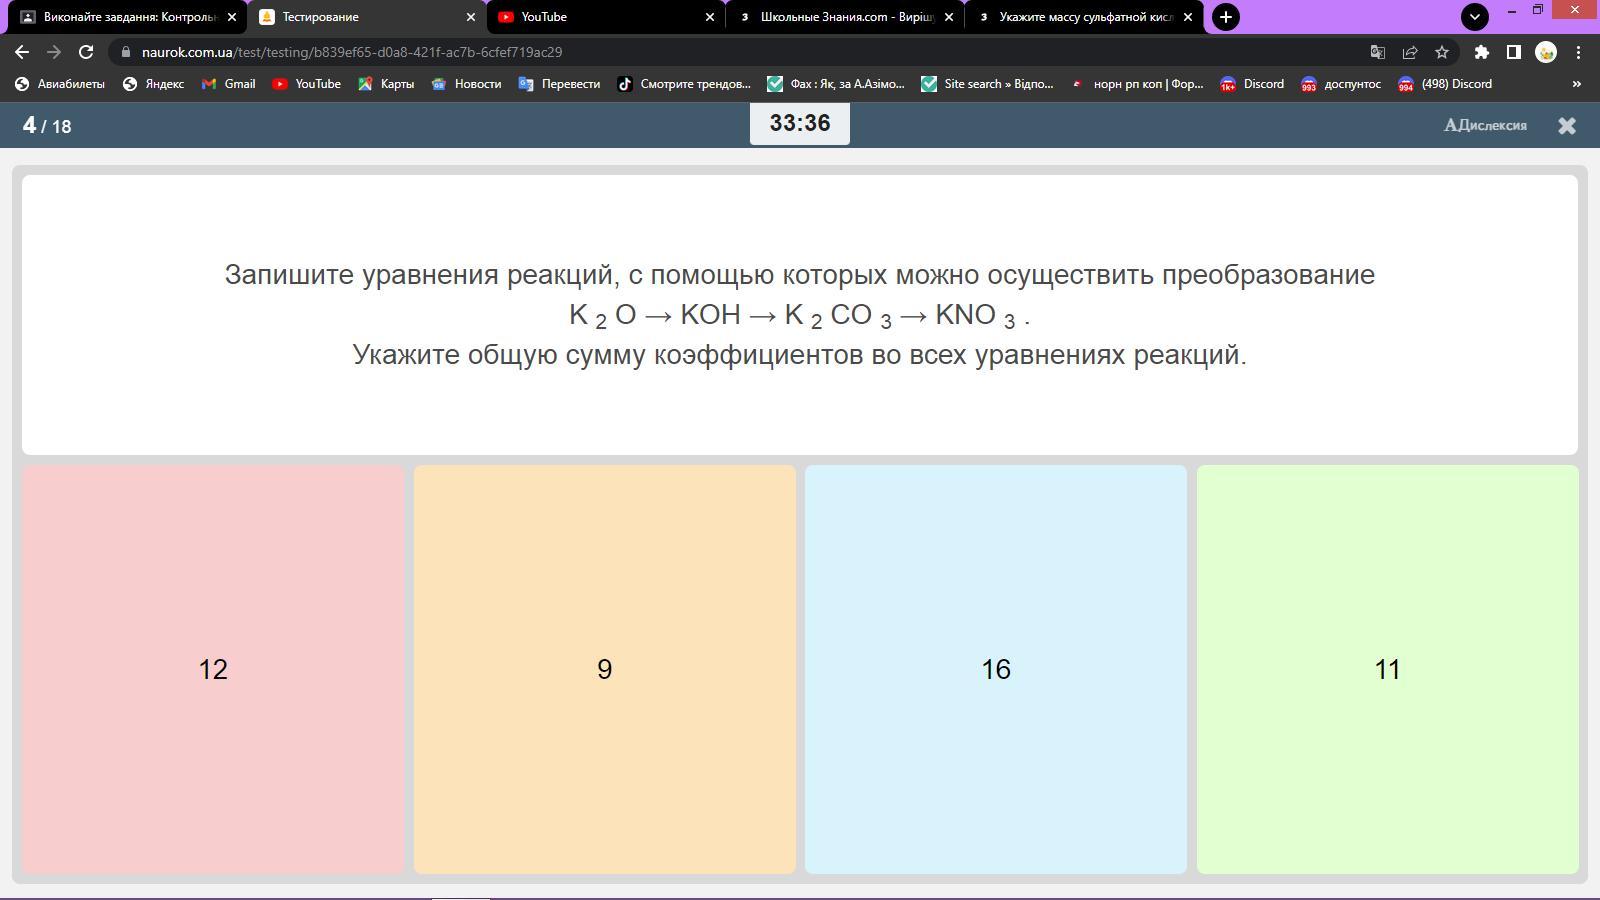Select answer card 9
Viewport: 1600px width, 900px height.
605,669
